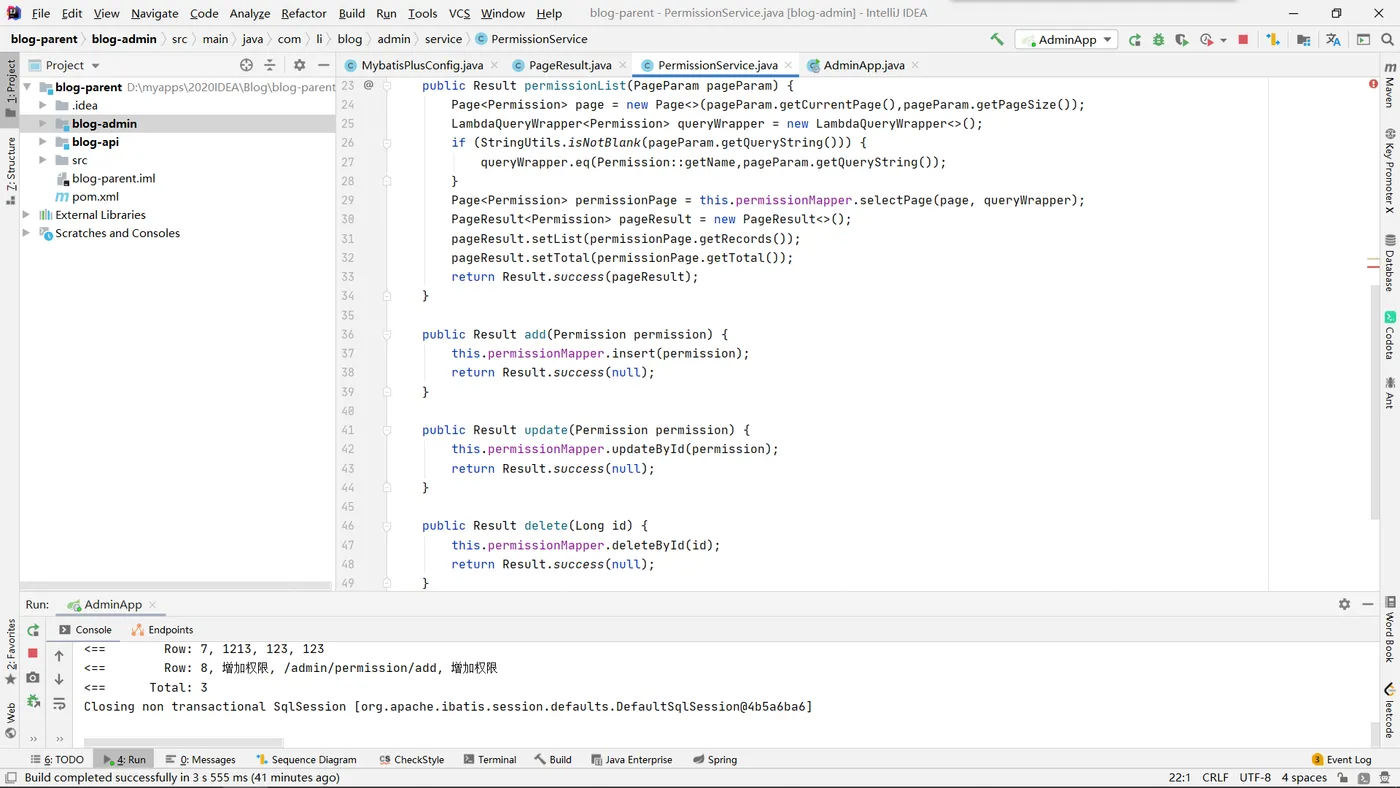The width and height of the screenshot is (1400, 788).
Task: Click the green Run AdminApp rerun icon
Action: coord(1134,40)
